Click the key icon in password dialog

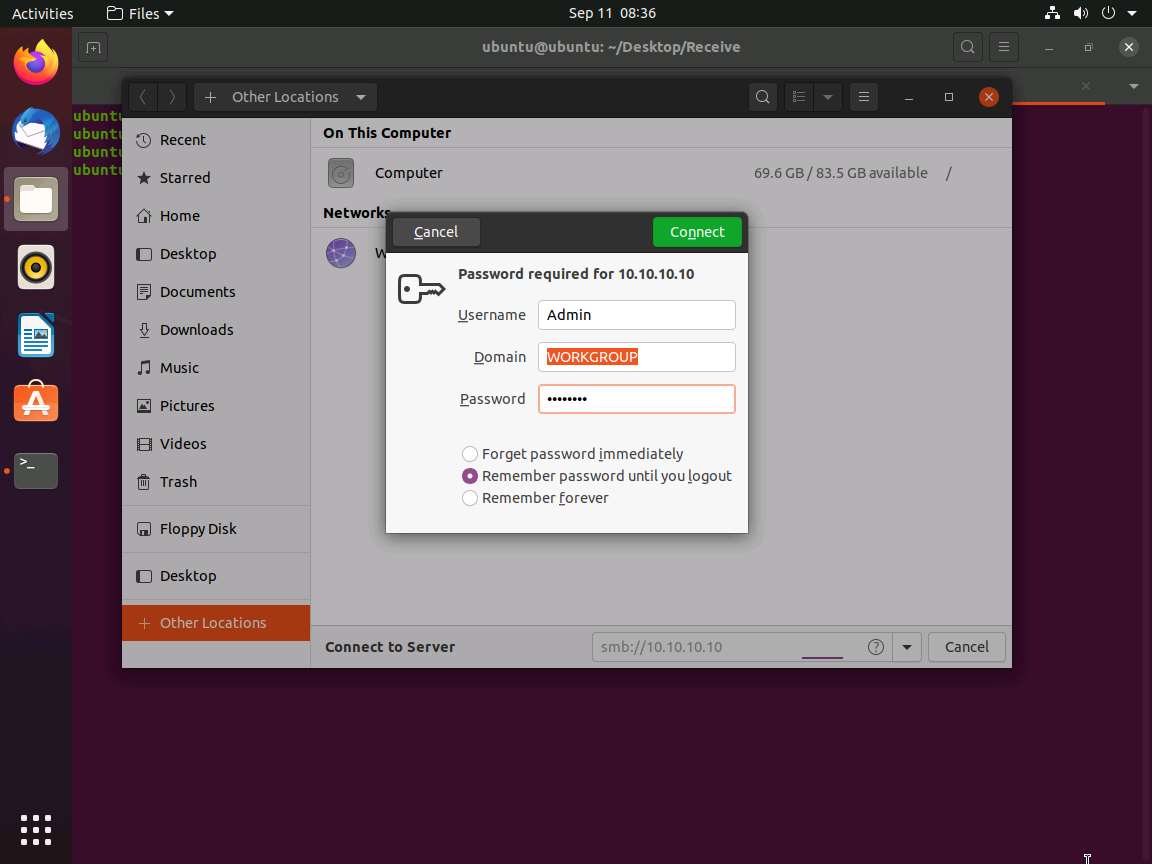pyautogui.click(x=421, y=289)
